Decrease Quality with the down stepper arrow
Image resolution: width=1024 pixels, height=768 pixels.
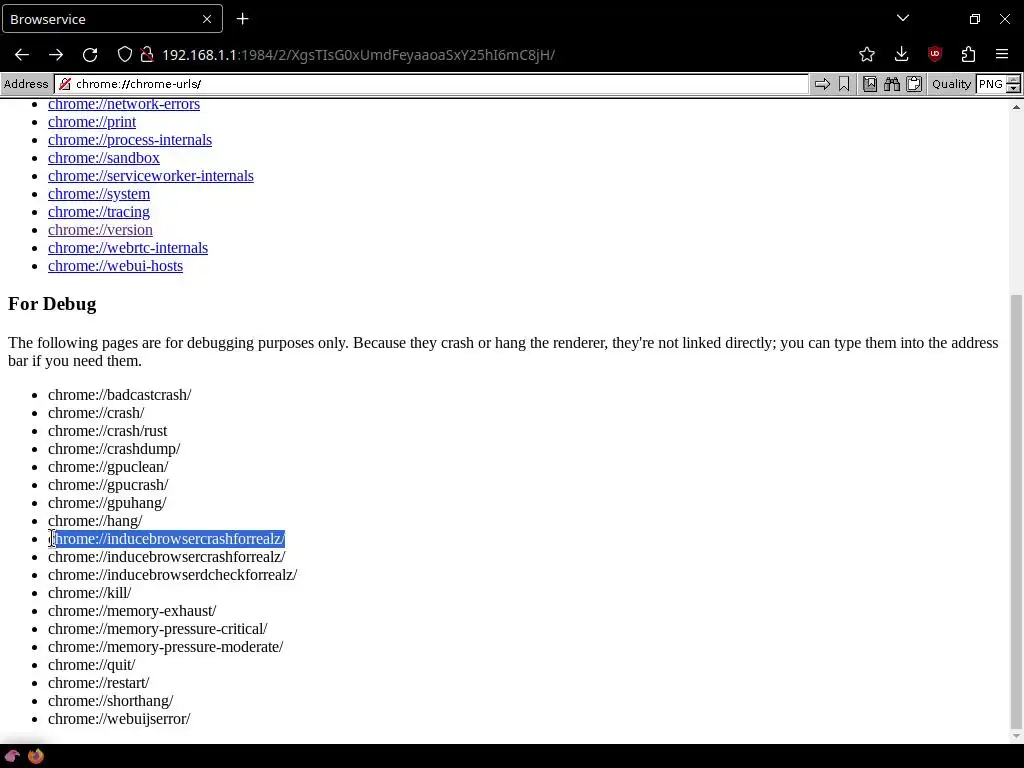[1014, 88]
